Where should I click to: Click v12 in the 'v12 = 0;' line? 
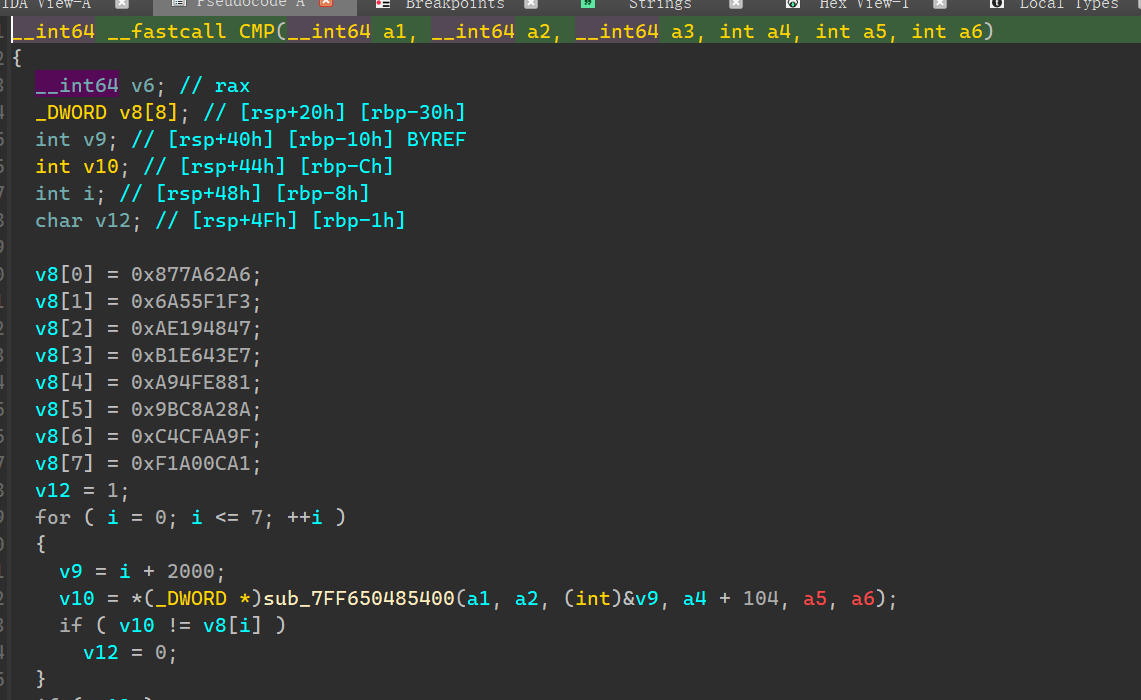[x=101, y=652]
